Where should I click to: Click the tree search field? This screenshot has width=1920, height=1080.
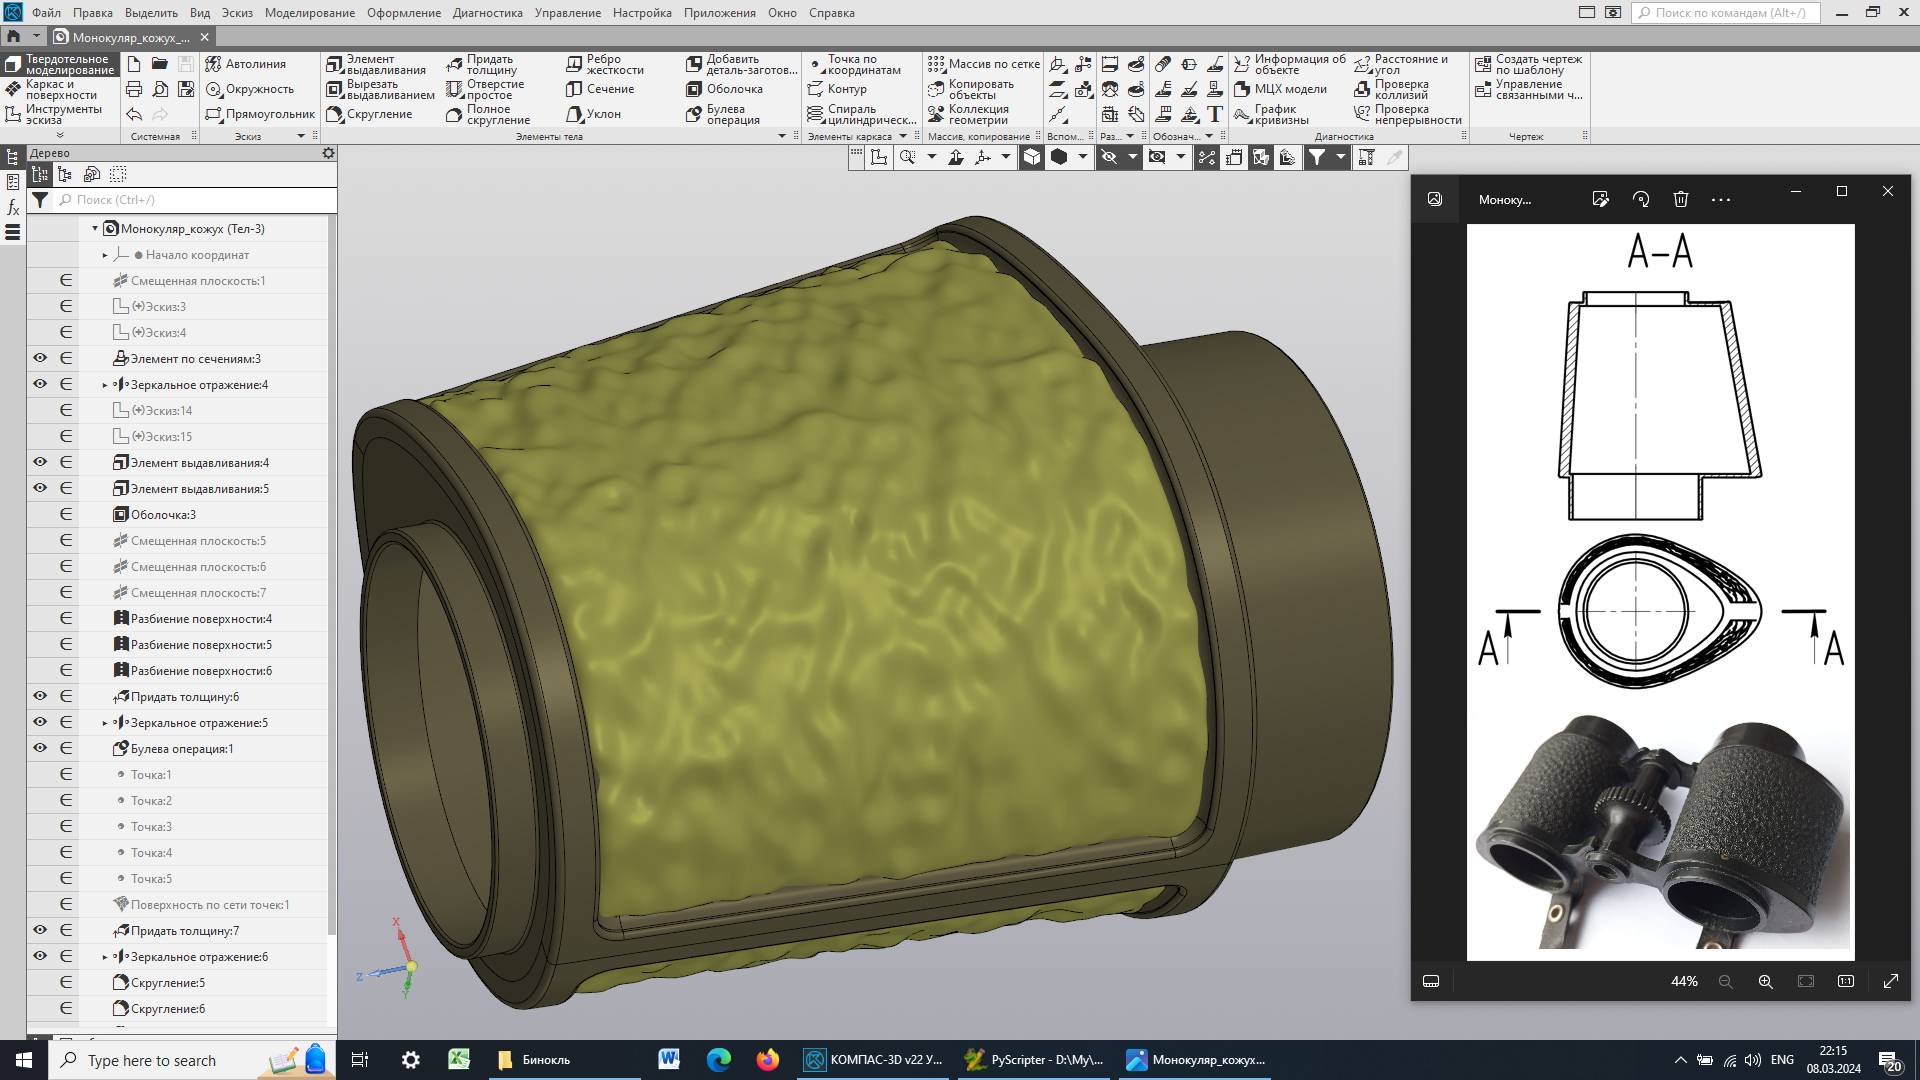pos(195,200)
